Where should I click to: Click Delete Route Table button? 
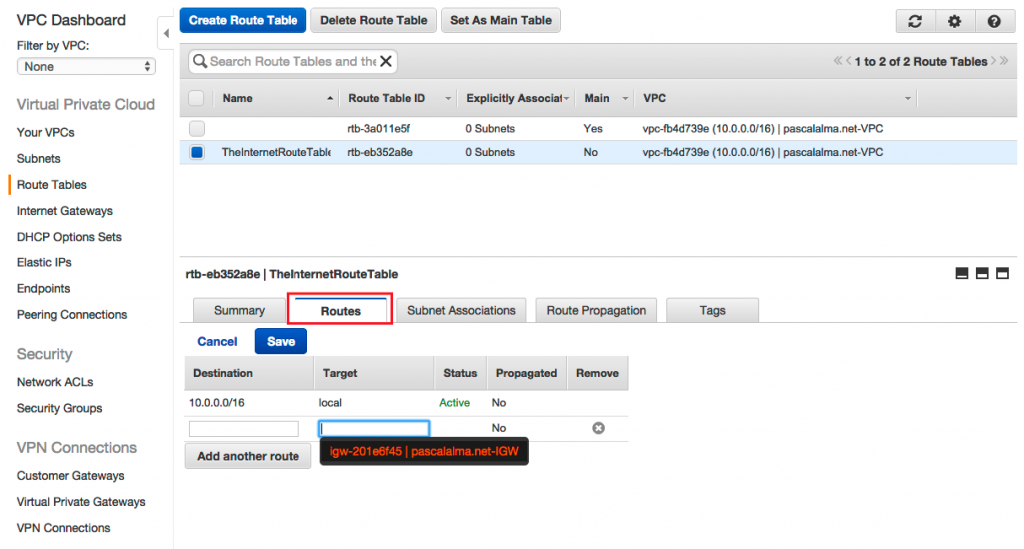point(374,20)
